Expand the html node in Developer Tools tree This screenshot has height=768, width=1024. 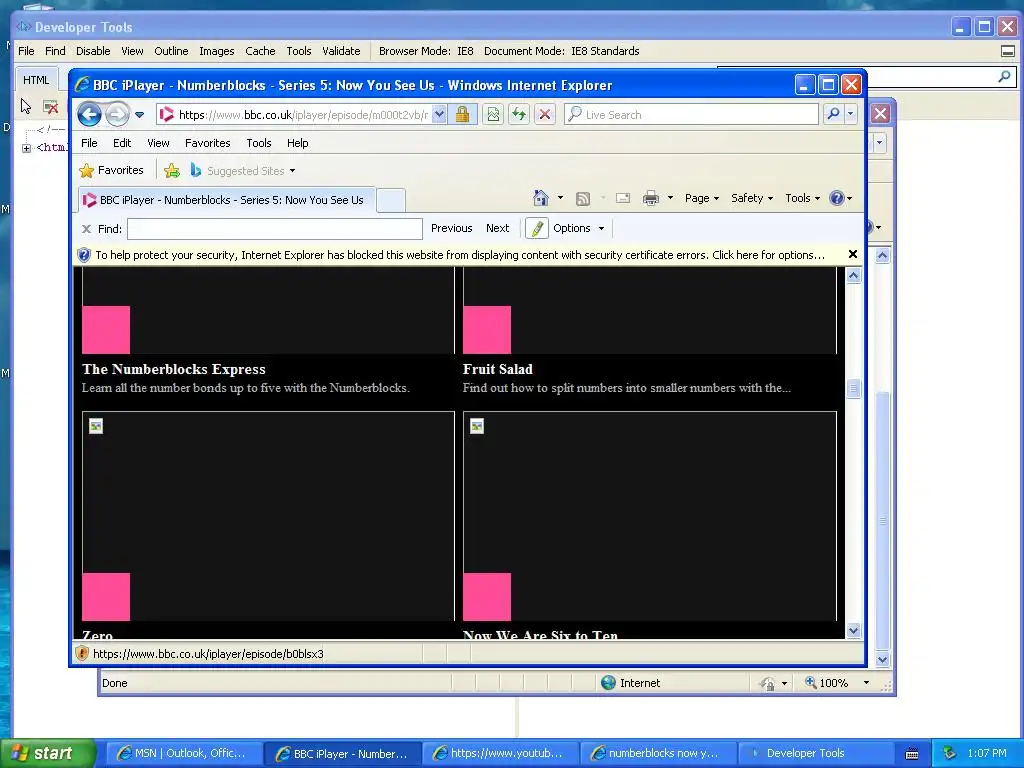(x=26, y=148)
